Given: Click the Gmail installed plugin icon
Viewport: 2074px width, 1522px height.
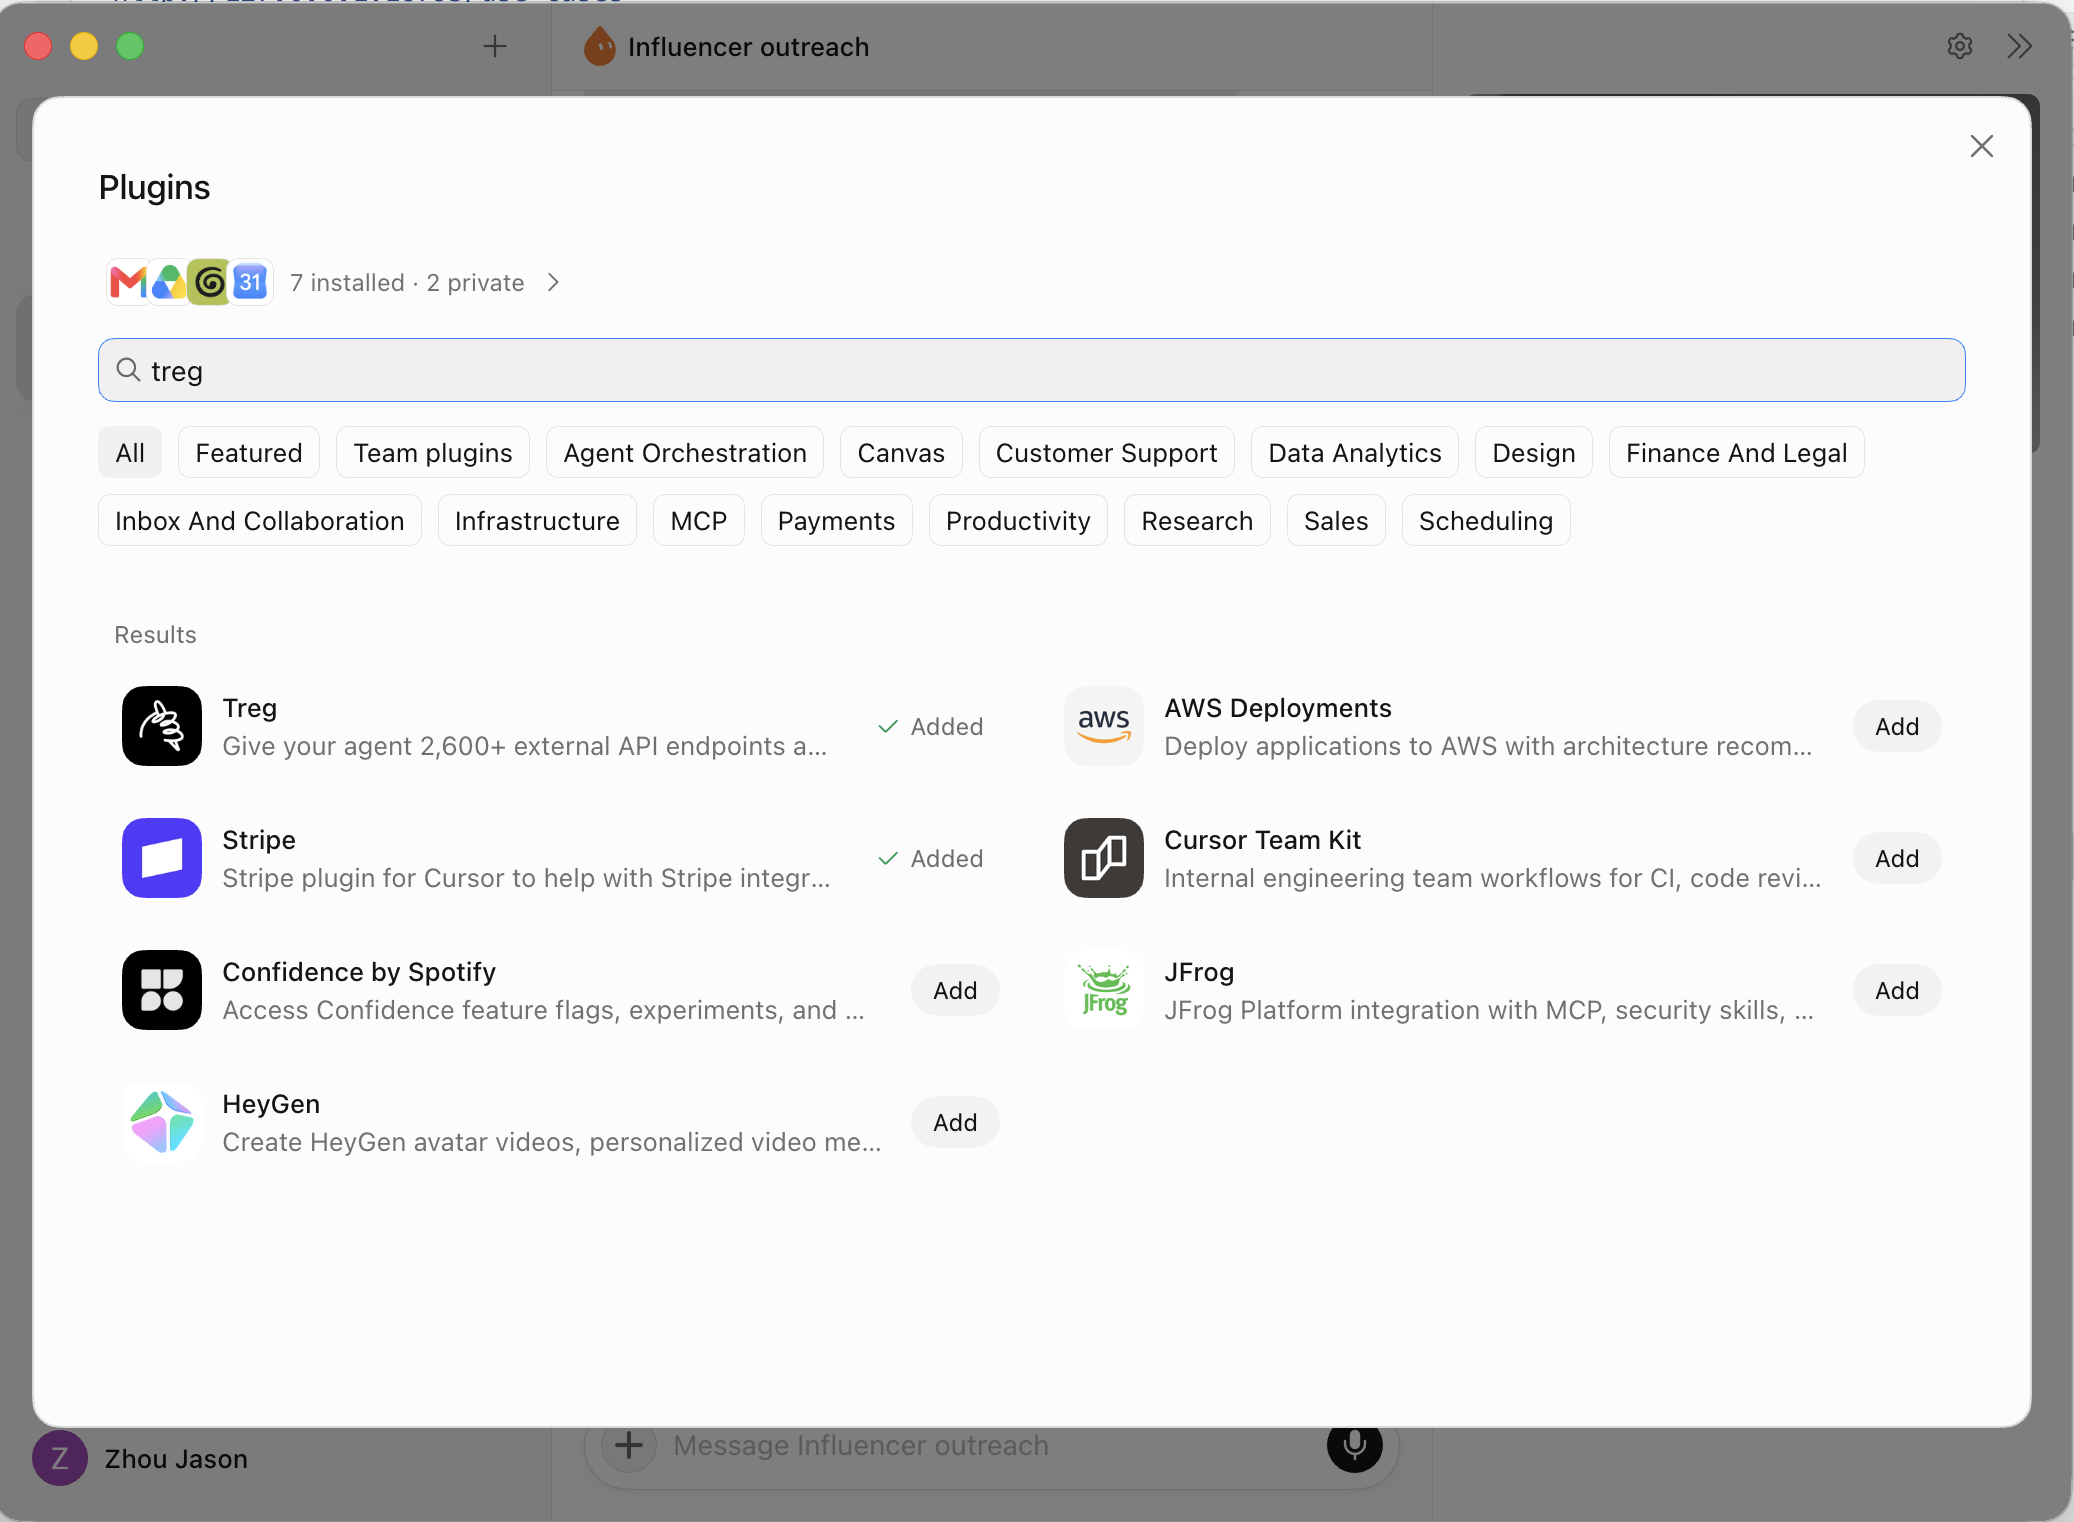Looking at the screenshot, I should tap(128, 282).
